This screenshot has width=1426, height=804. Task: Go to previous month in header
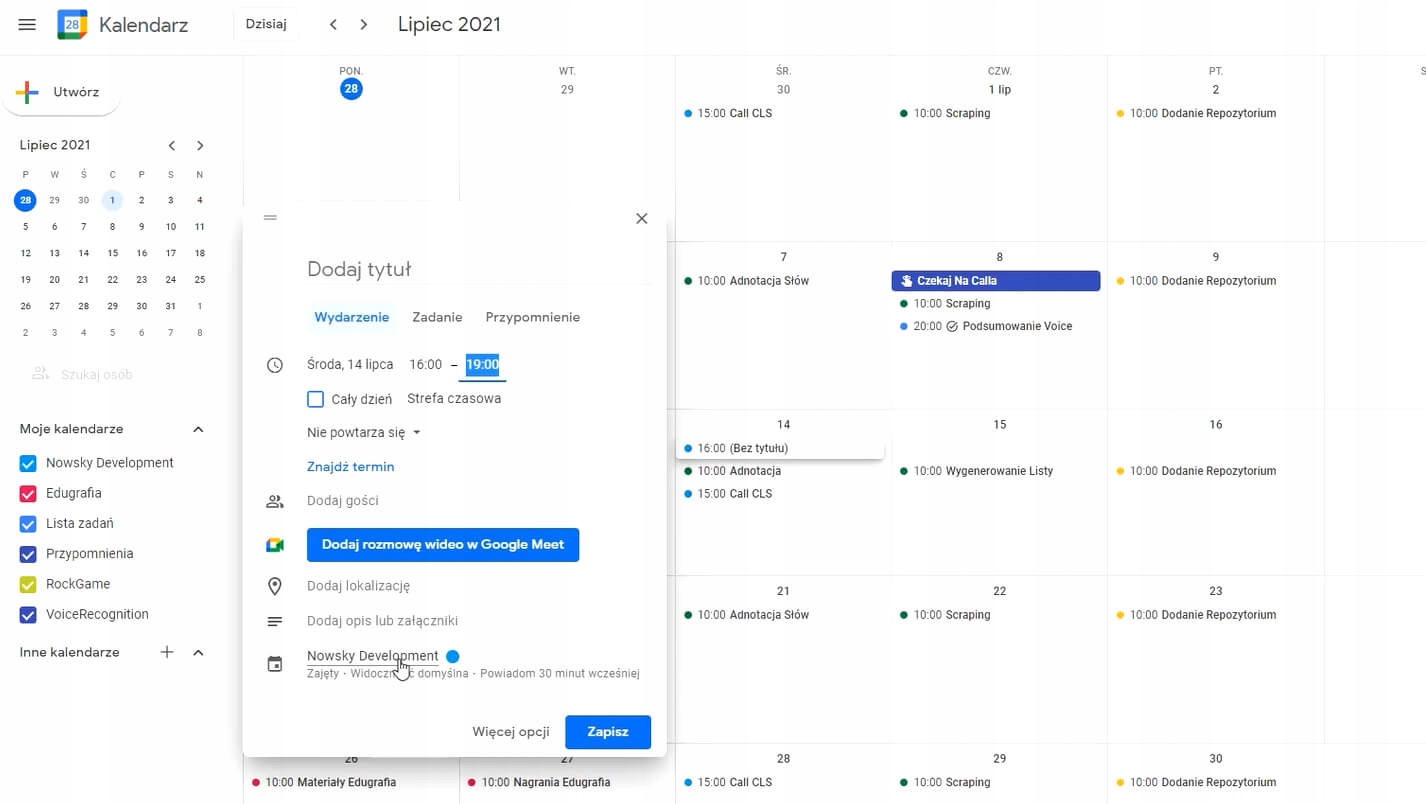pyautogui.click(x=334, y=24)
